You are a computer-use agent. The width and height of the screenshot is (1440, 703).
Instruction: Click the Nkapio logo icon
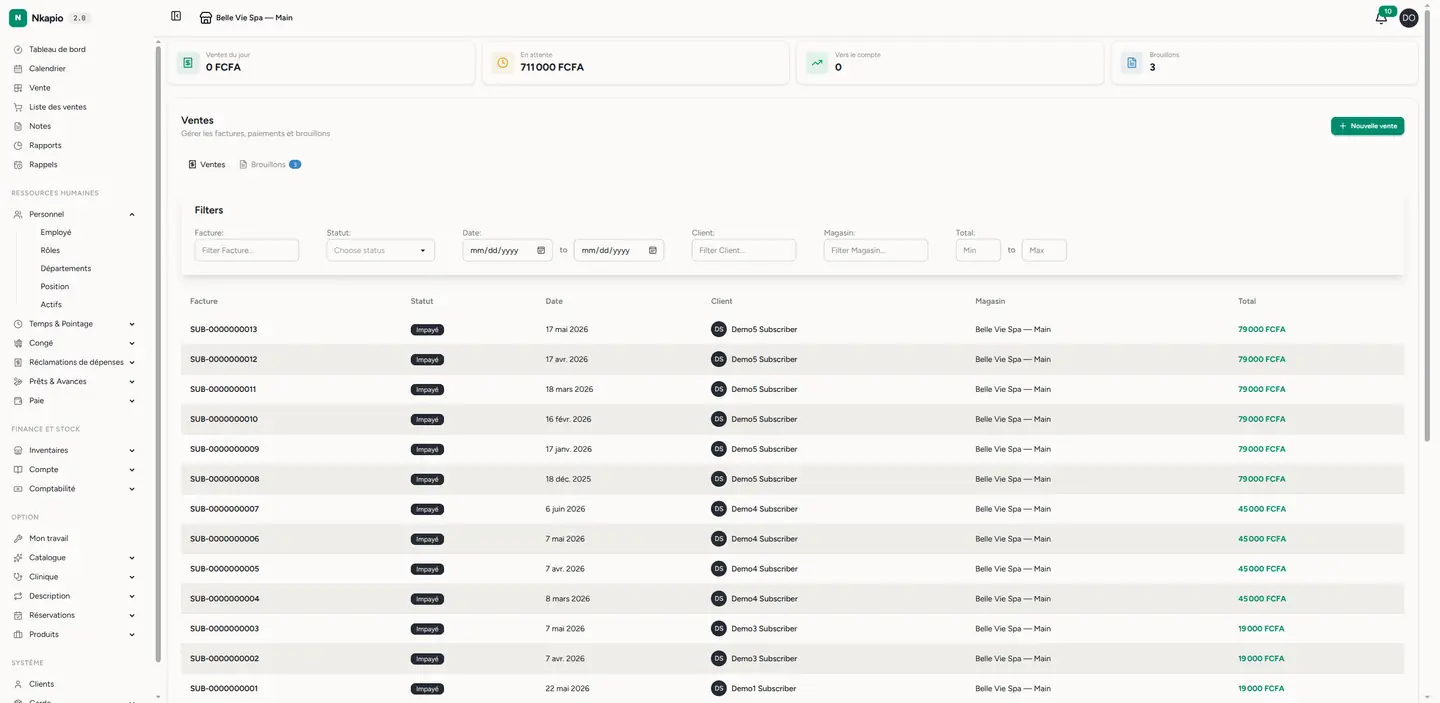[18, 18]
